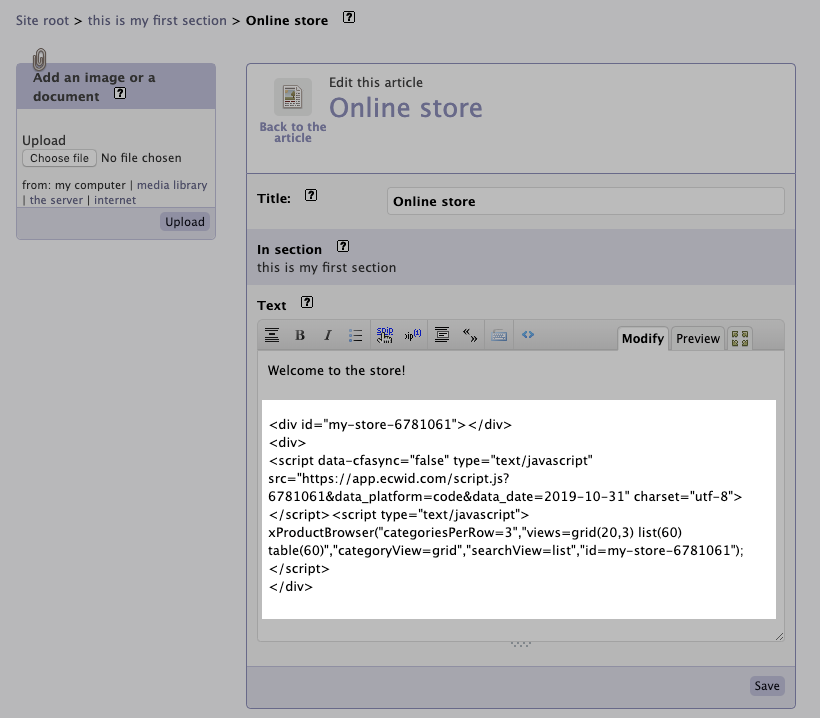Open the help icon beside Title

pyautogui.click(x=311, y=196)
